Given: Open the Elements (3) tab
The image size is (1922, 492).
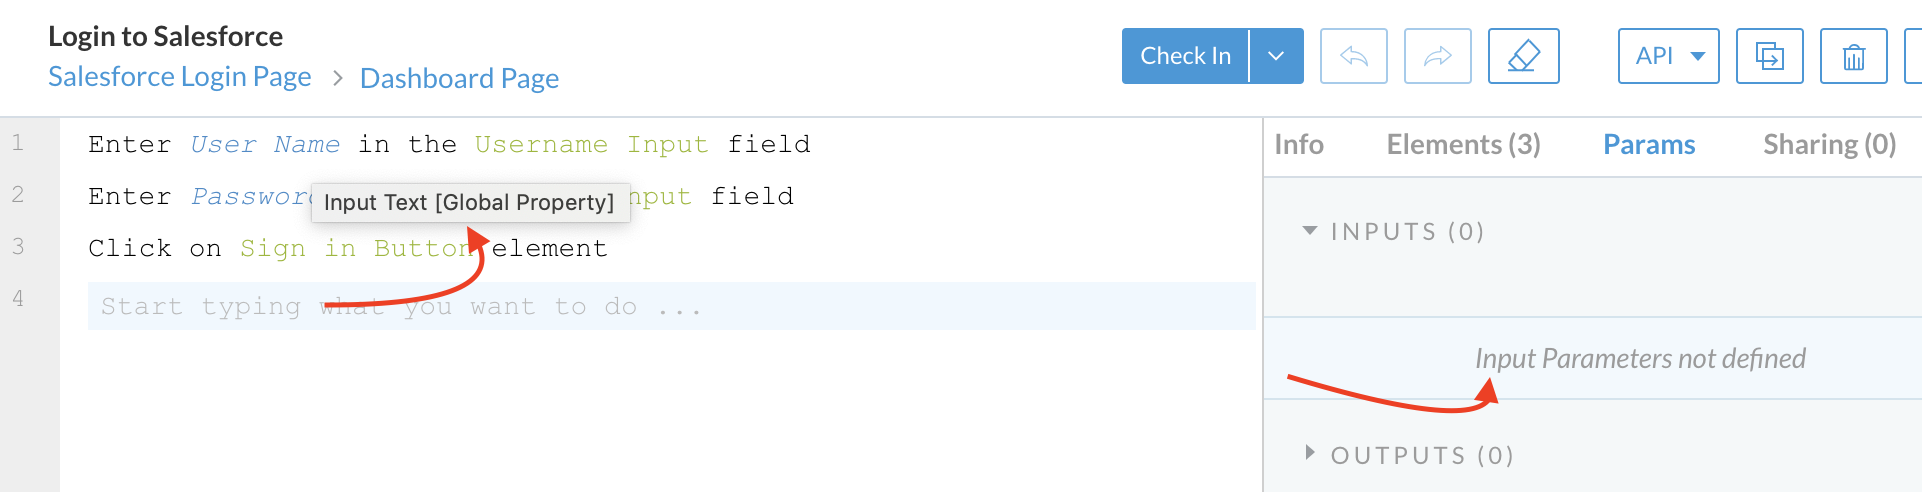Looking at the screenshot, I should (1463, 145).
